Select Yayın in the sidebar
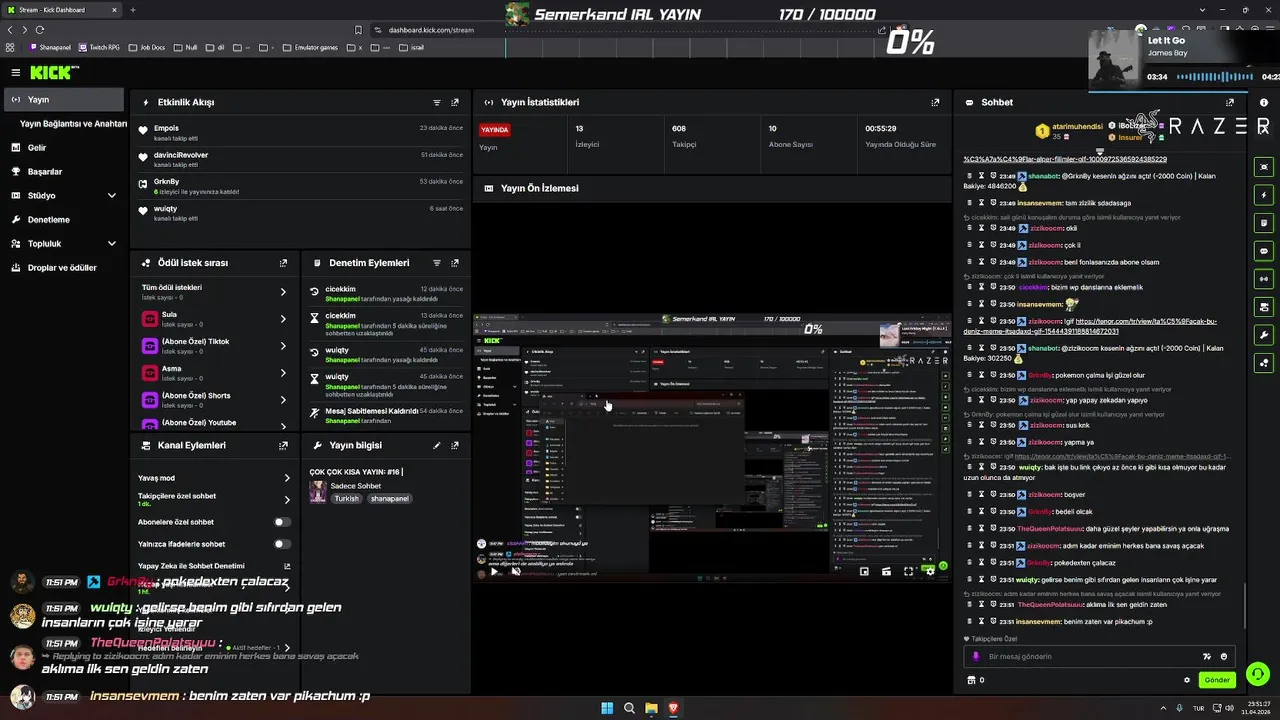This screenshot has width=1280, height=720. coord(64,100)
